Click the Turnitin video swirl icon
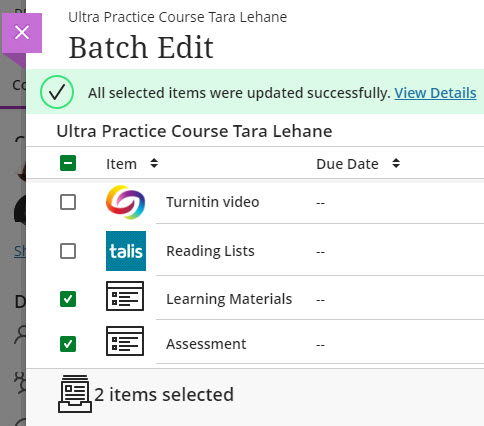 pos(126,202)
